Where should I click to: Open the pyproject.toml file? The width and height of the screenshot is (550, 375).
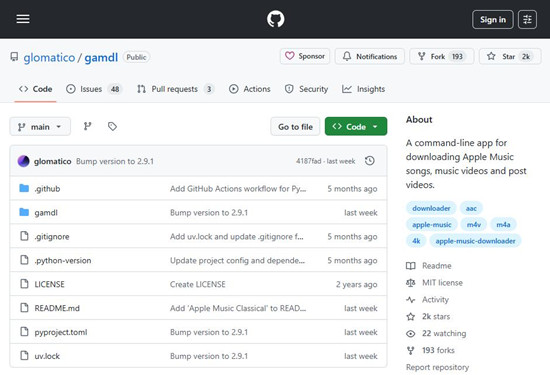[61, 332]
